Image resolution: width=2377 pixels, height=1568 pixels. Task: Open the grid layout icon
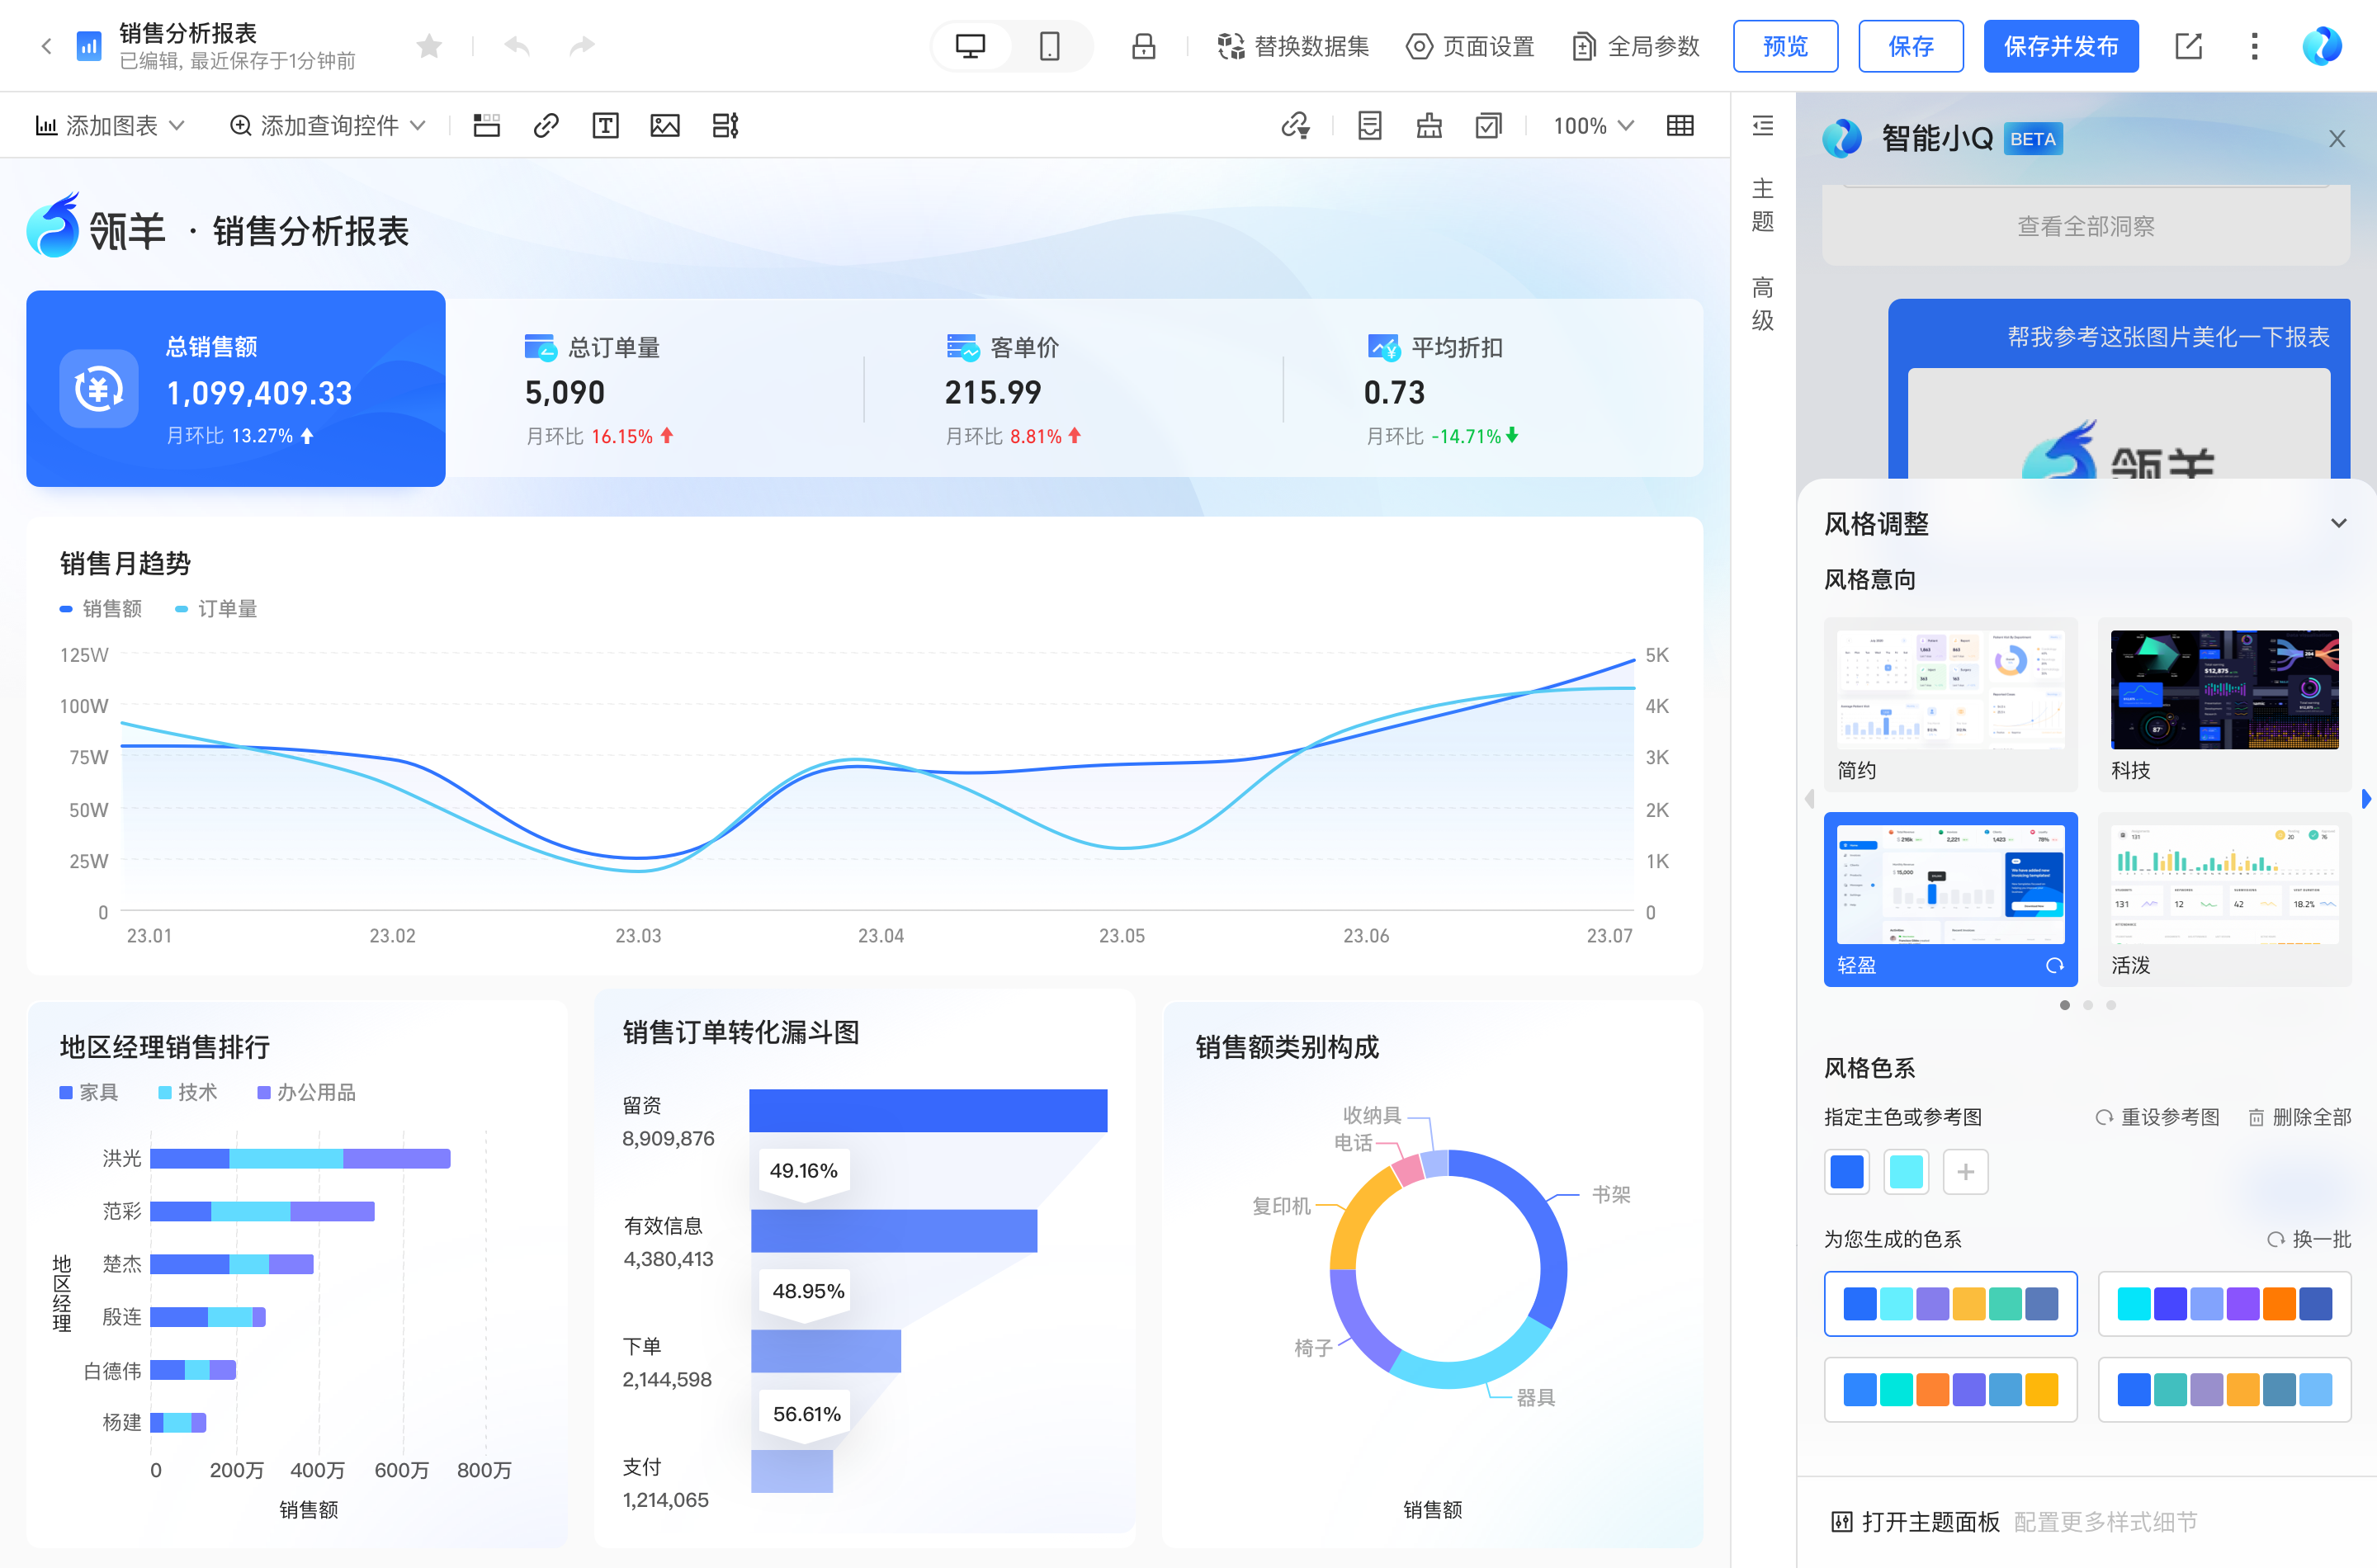pyautogui.click(x=1680, y=125)
